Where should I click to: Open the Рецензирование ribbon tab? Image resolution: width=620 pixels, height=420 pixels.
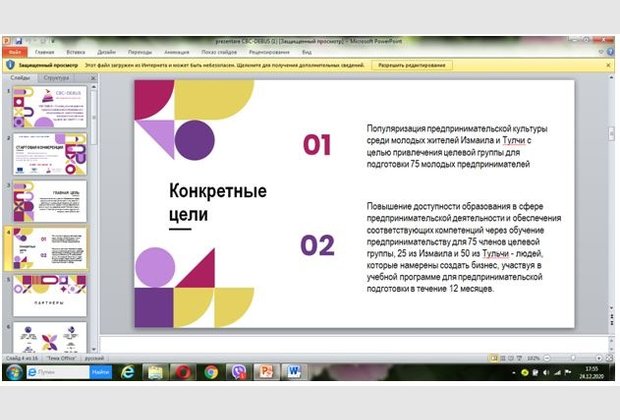point(269,52)
